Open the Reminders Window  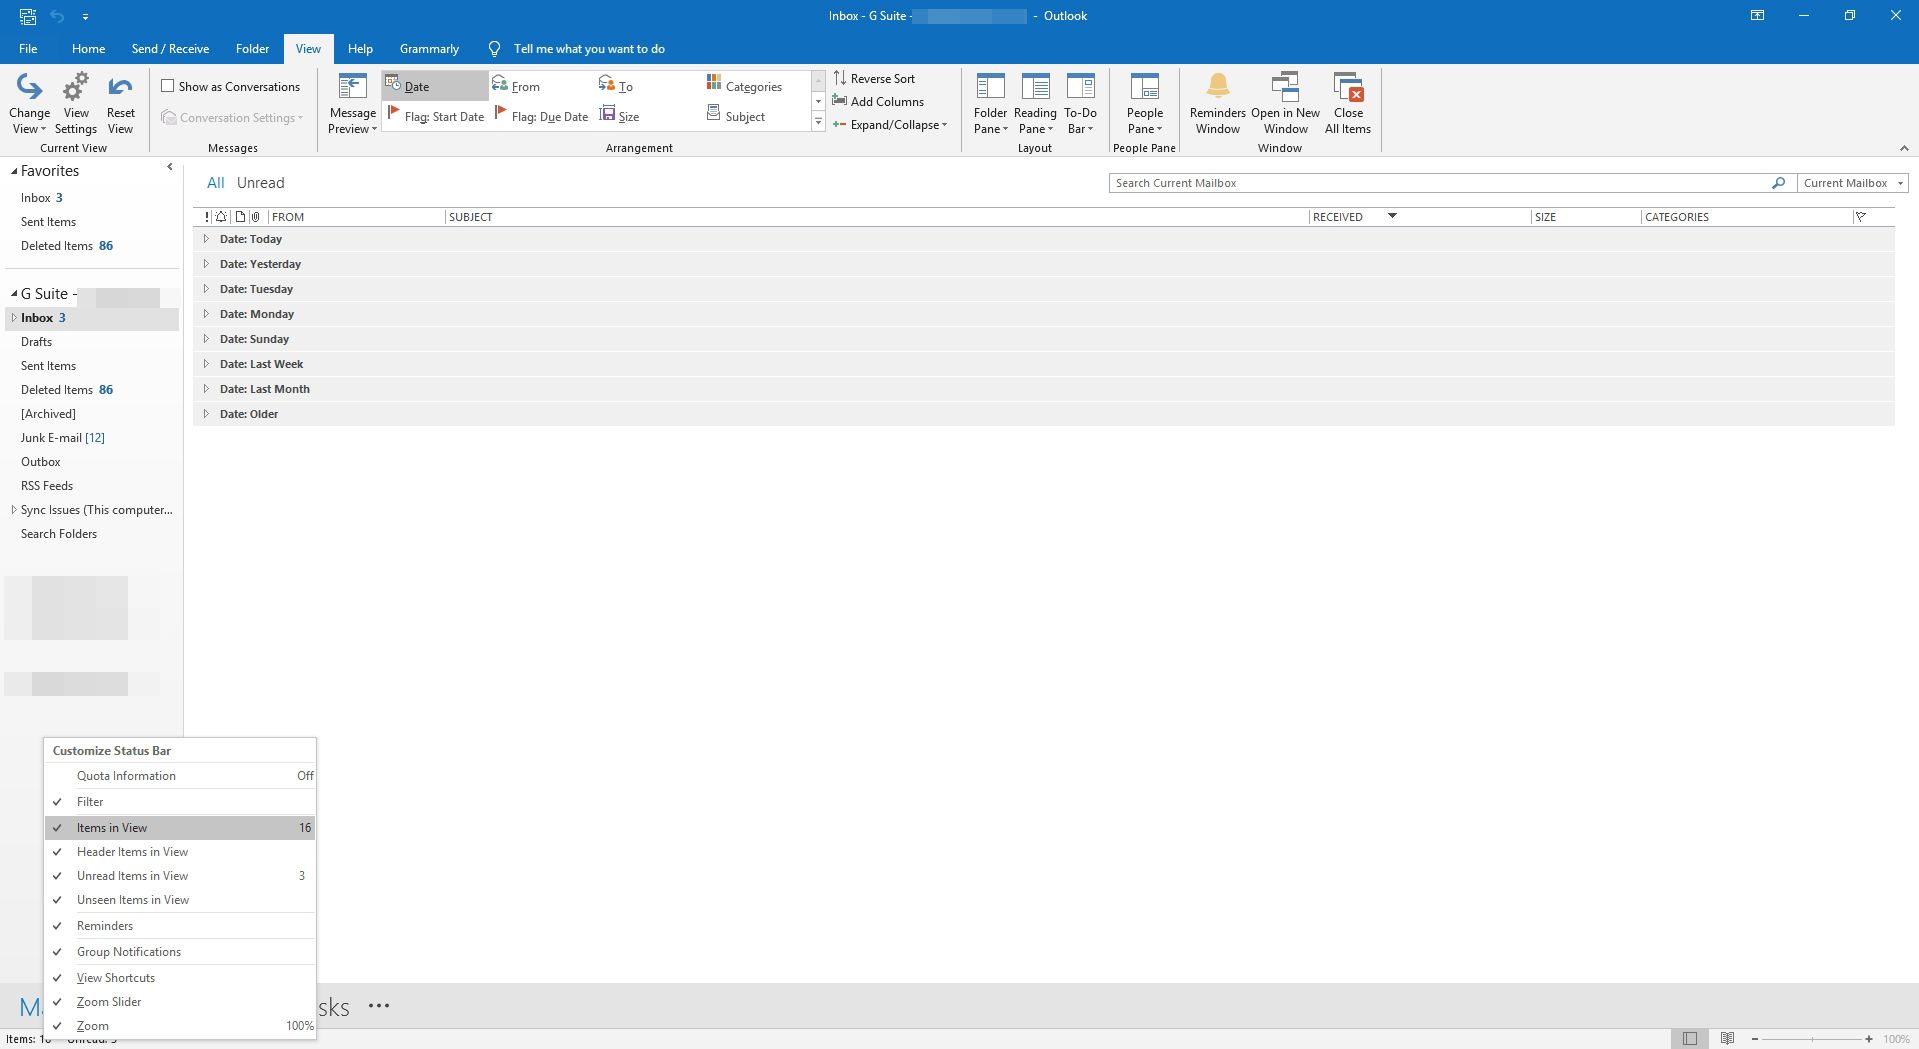click(1217, 103)
